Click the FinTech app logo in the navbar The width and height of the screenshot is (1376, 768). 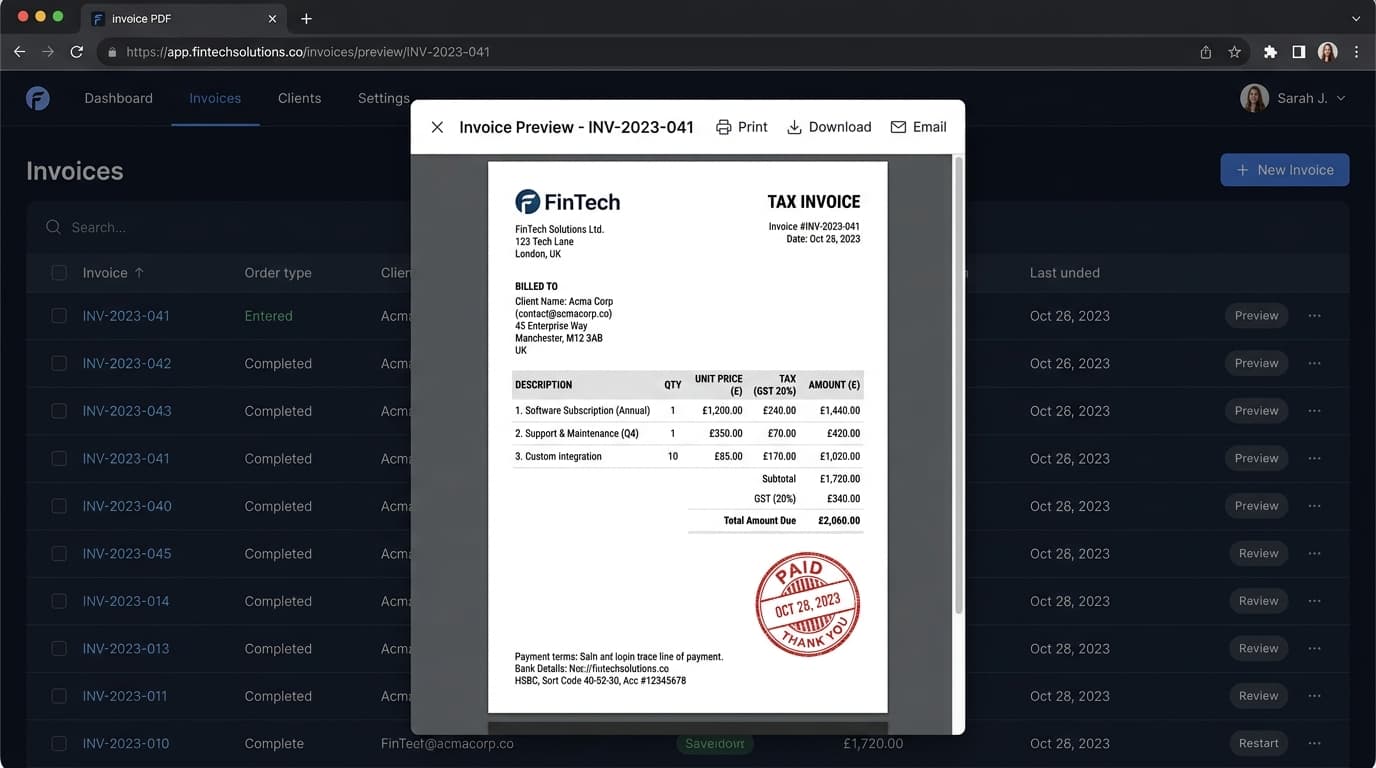38,98
